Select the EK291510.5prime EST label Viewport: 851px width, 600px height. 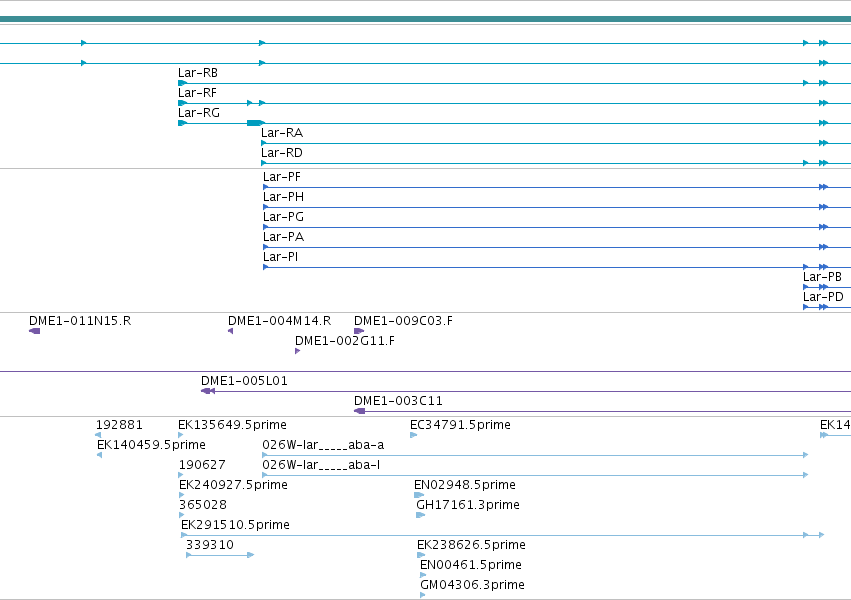click(x=235, y=526)
